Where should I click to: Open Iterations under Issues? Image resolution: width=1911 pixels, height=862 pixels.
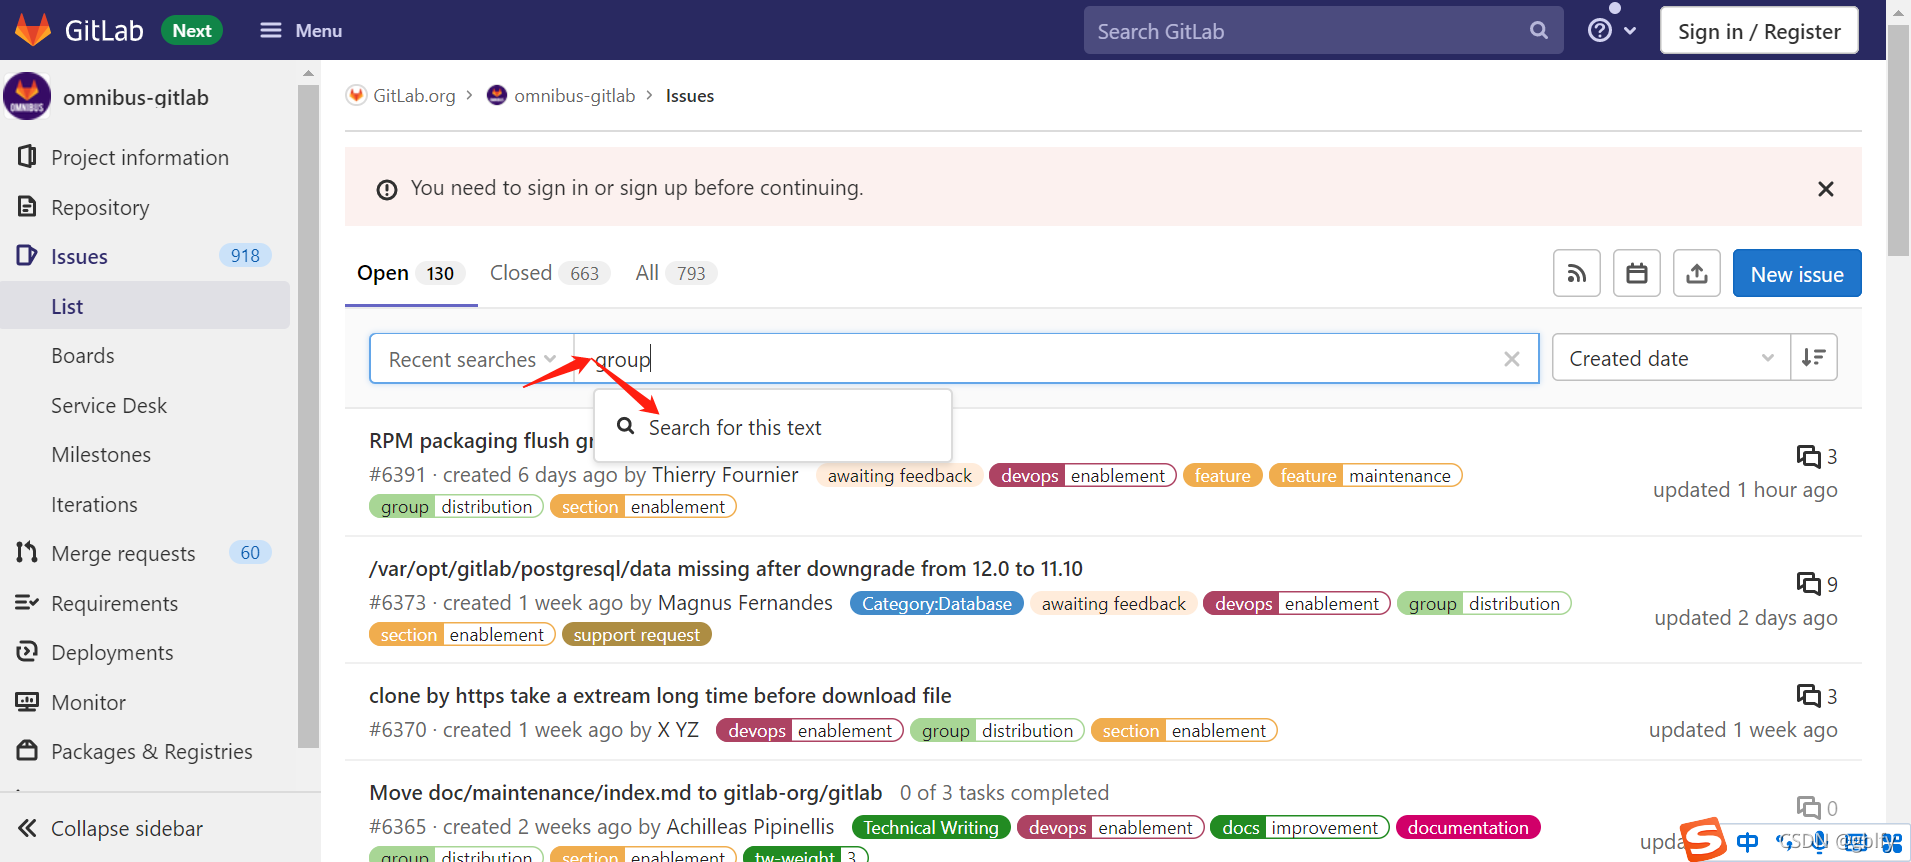coord(94,504)
